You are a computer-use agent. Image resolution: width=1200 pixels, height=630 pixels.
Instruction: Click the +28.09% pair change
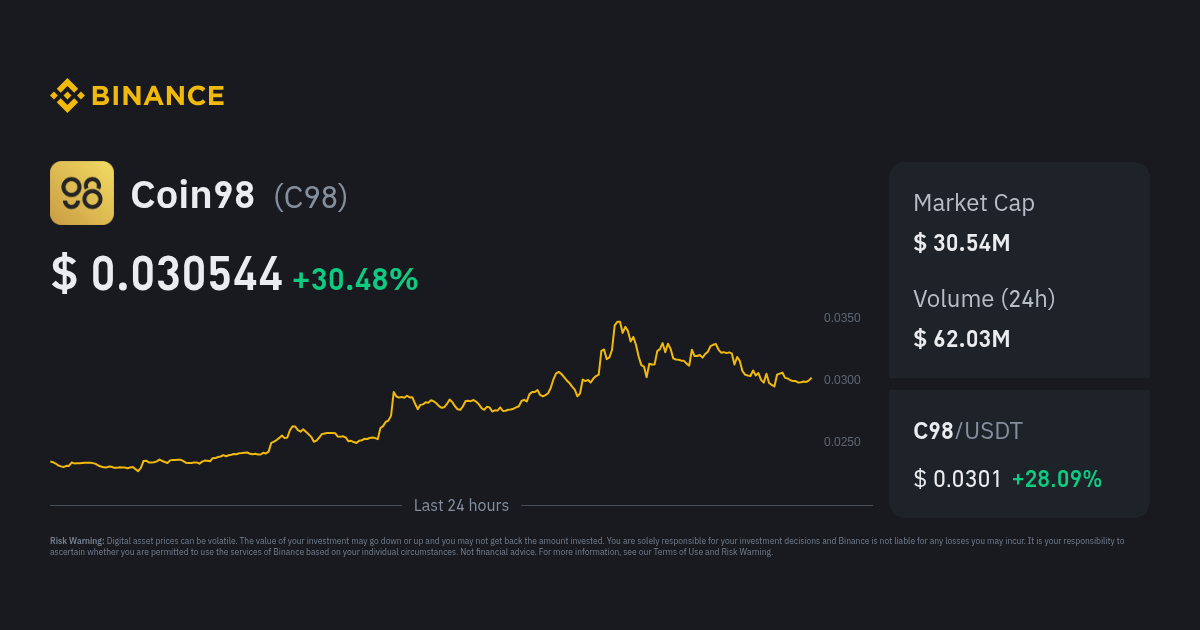point(1057,479)
